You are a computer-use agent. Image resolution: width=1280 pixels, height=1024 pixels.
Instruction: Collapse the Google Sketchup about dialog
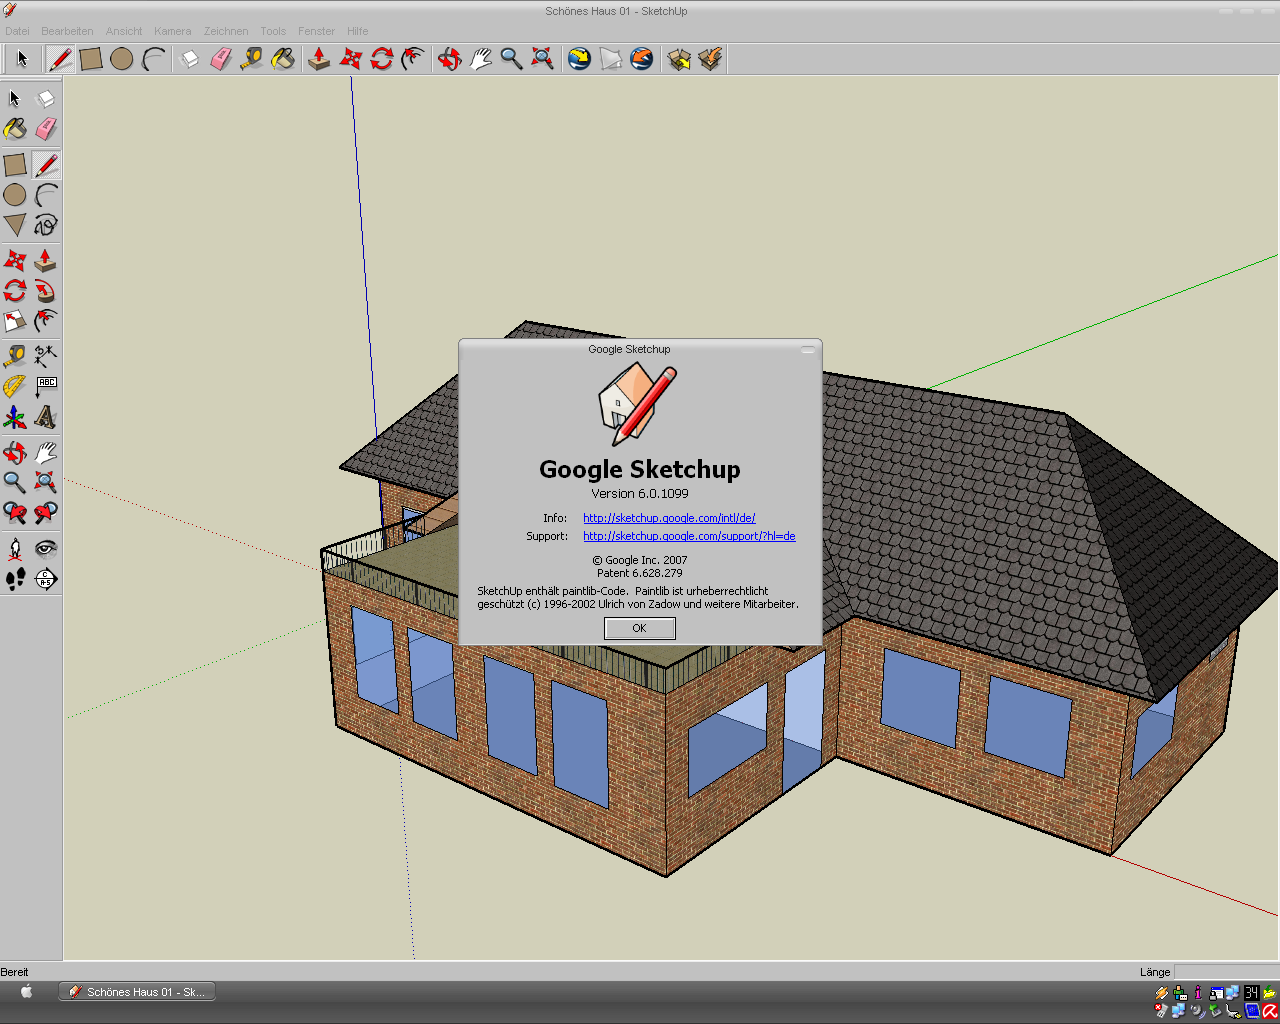(x=808, y=349)
